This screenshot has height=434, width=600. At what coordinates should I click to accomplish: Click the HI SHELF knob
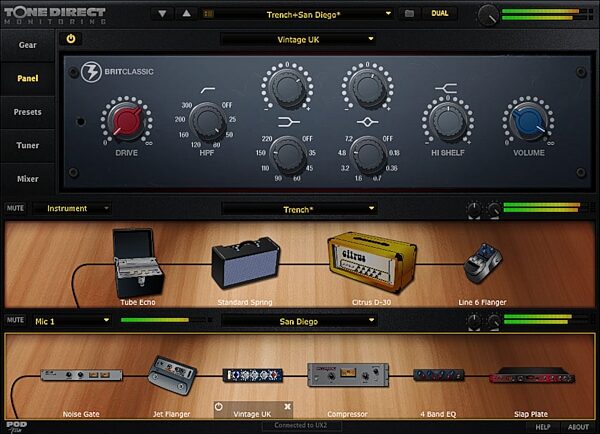[448, 121]
